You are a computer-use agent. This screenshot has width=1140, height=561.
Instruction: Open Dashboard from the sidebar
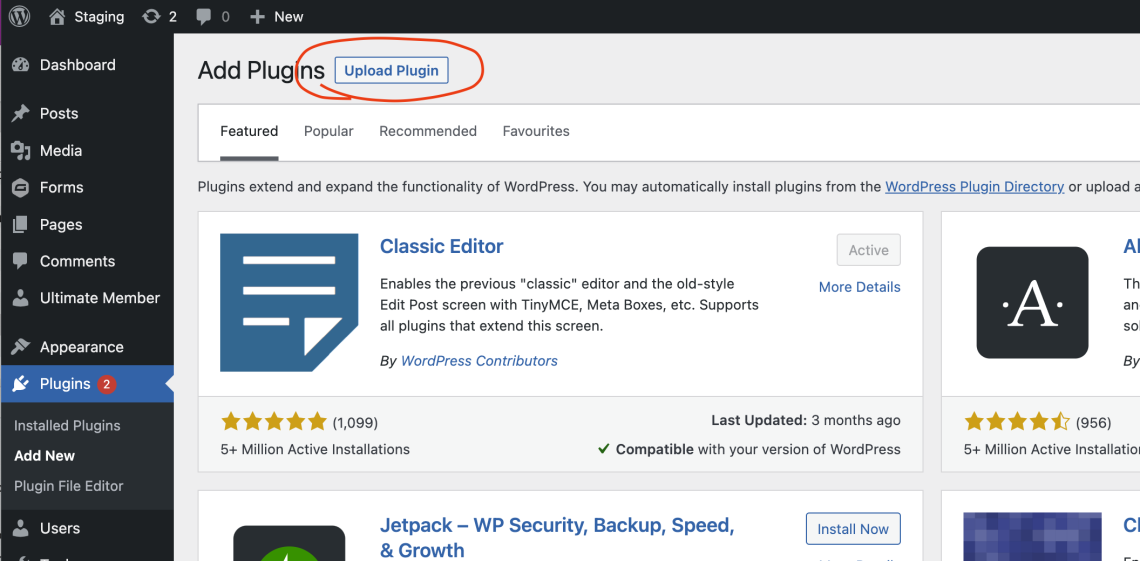pos(77,65)
